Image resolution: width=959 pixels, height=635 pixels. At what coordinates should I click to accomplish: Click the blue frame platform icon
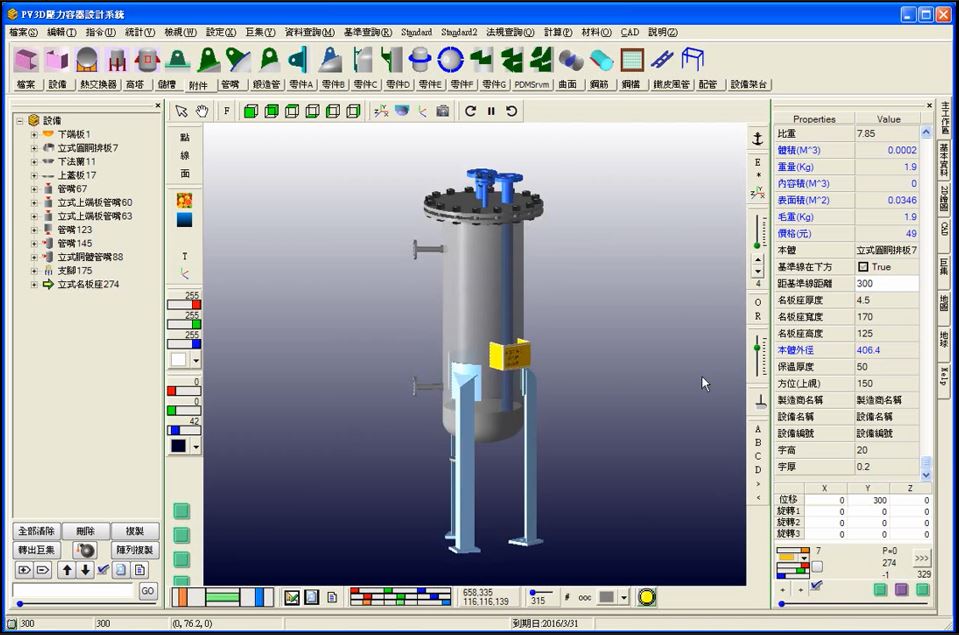click(692, 60)
